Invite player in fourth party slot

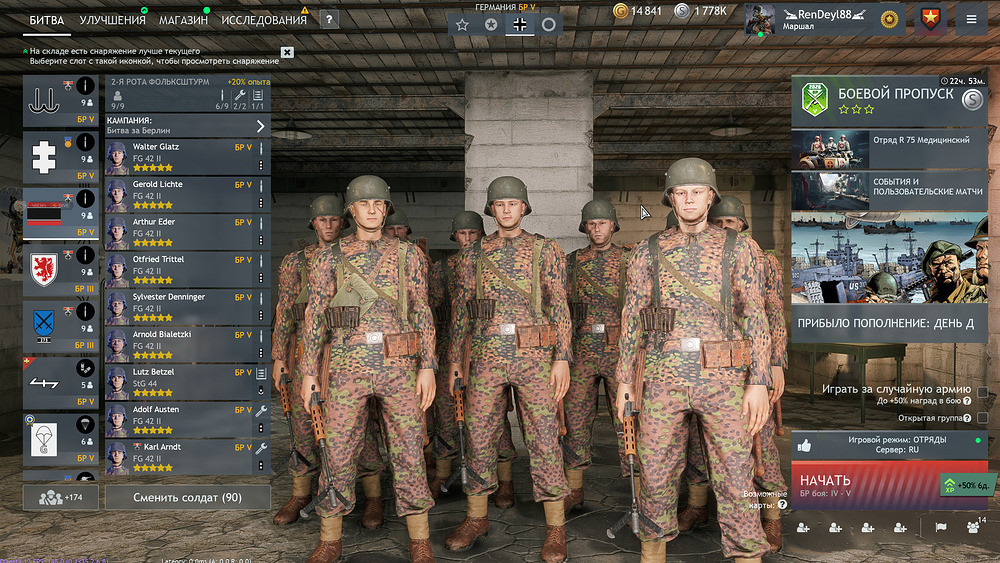point(900,528)
